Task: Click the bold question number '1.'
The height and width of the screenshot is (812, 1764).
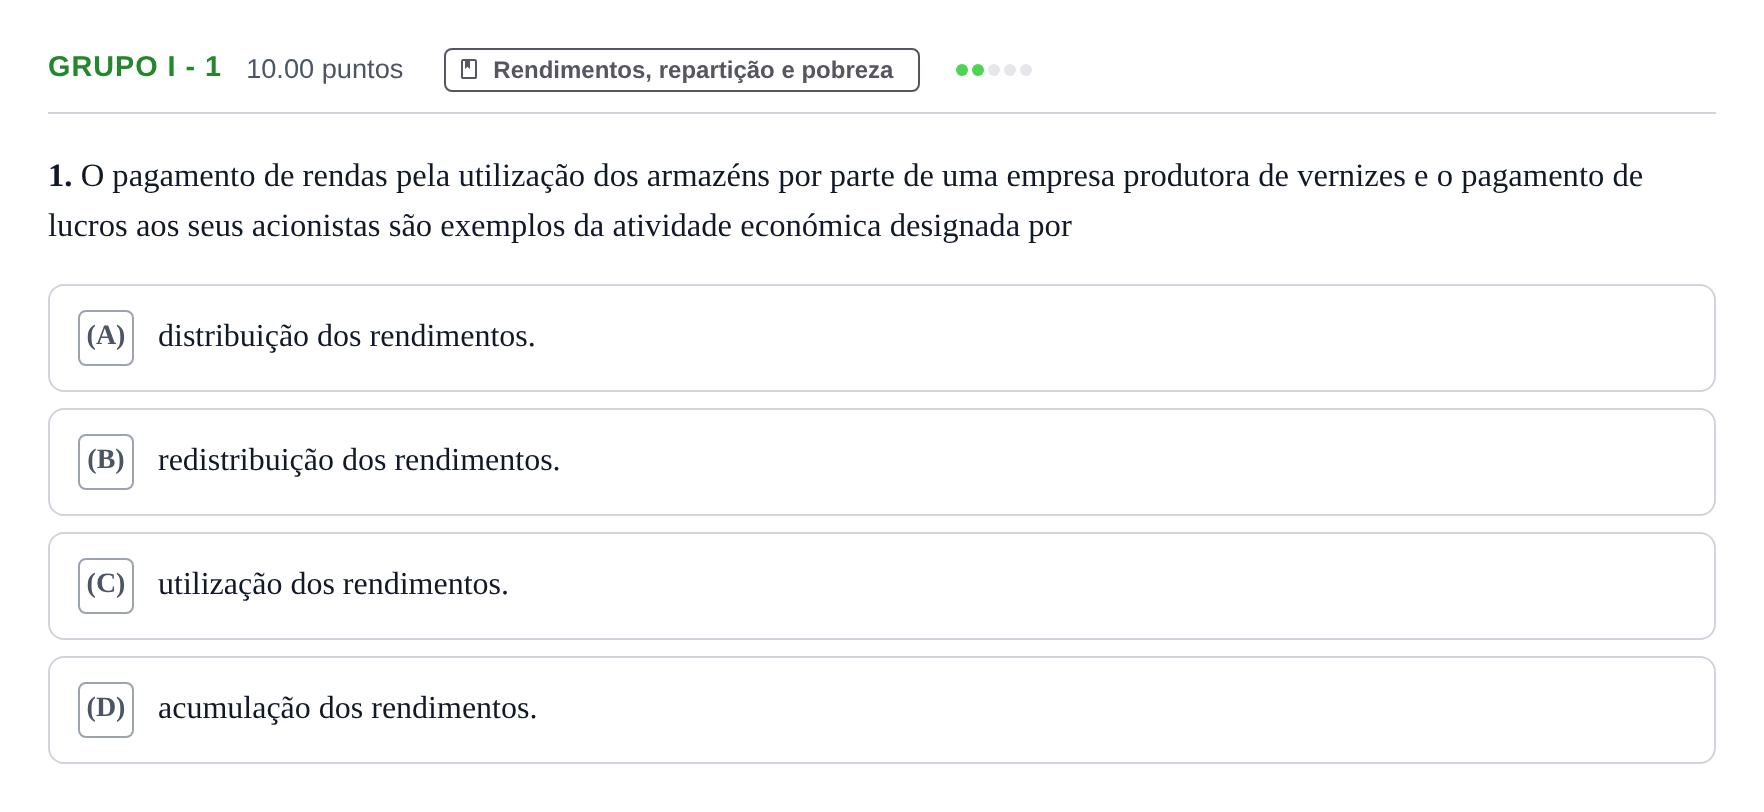Action: coord(60,176)
